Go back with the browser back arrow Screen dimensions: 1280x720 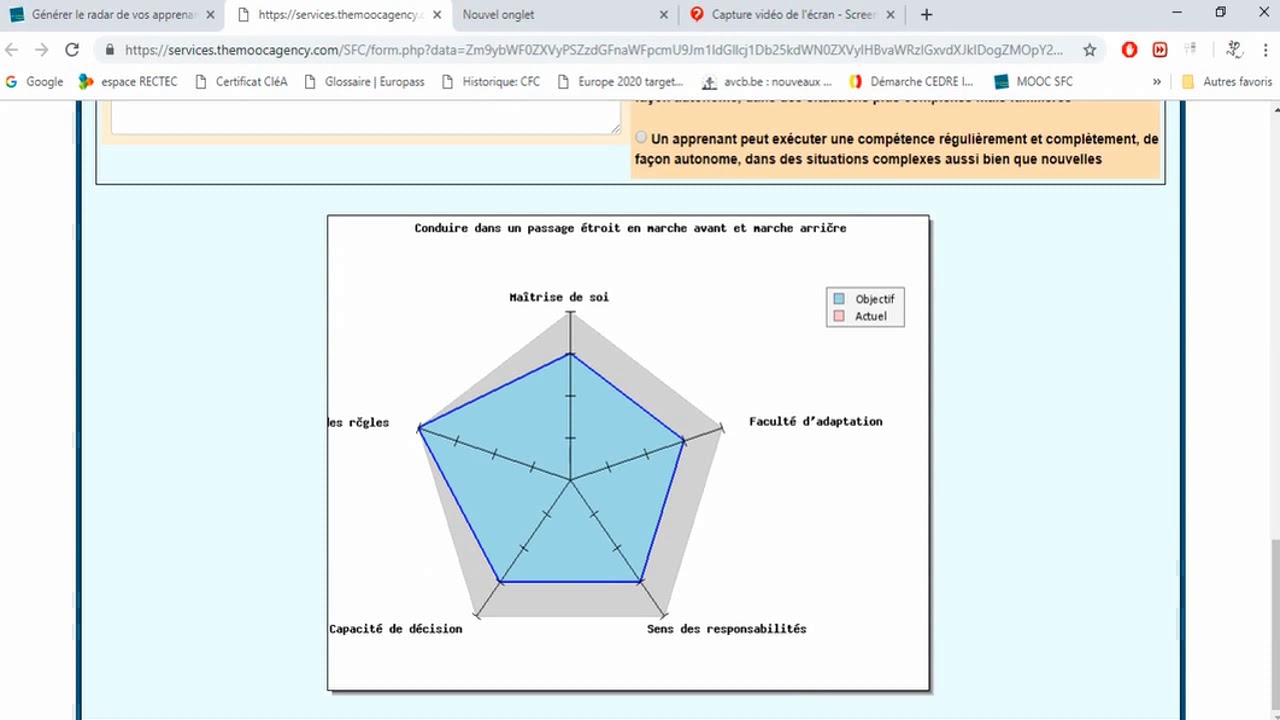[x=13, y=49]
